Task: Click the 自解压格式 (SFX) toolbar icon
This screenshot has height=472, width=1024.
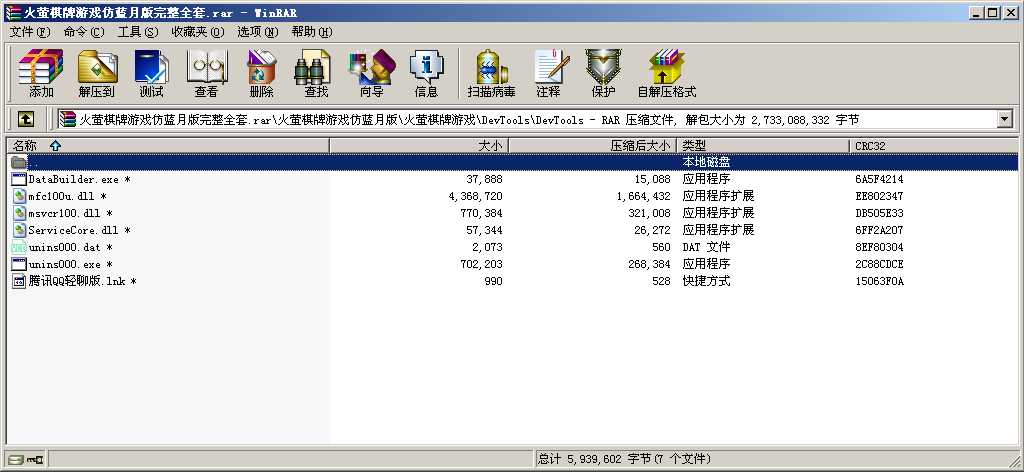Action: pos(667,66)
